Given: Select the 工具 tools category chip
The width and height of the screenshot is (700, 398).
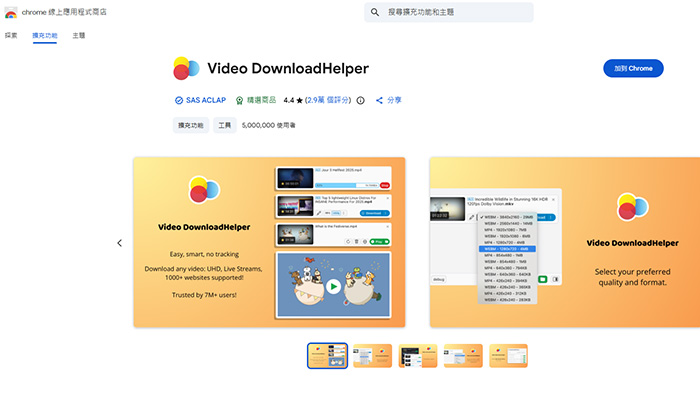Looking at the screenshot, I should point(225,125).
